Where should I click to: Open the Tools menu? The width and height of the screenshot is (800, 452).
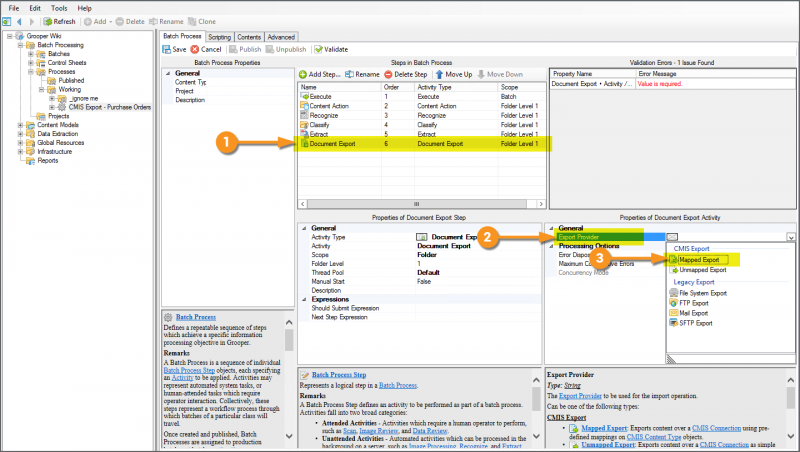coord(59,8)
